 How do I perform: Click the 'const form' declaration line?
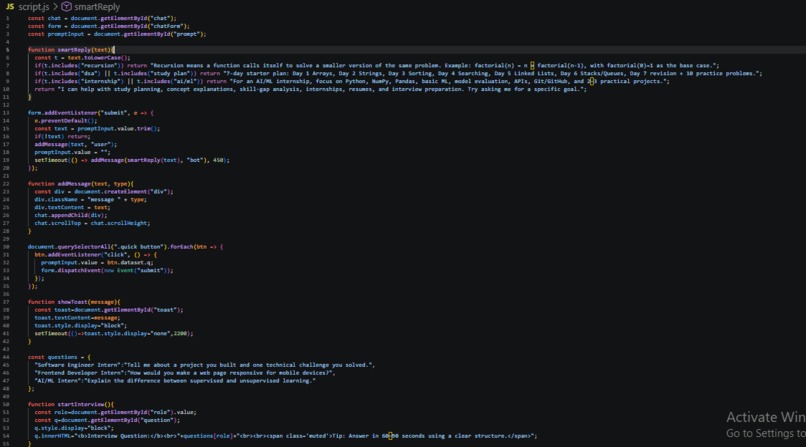point(108,26)
